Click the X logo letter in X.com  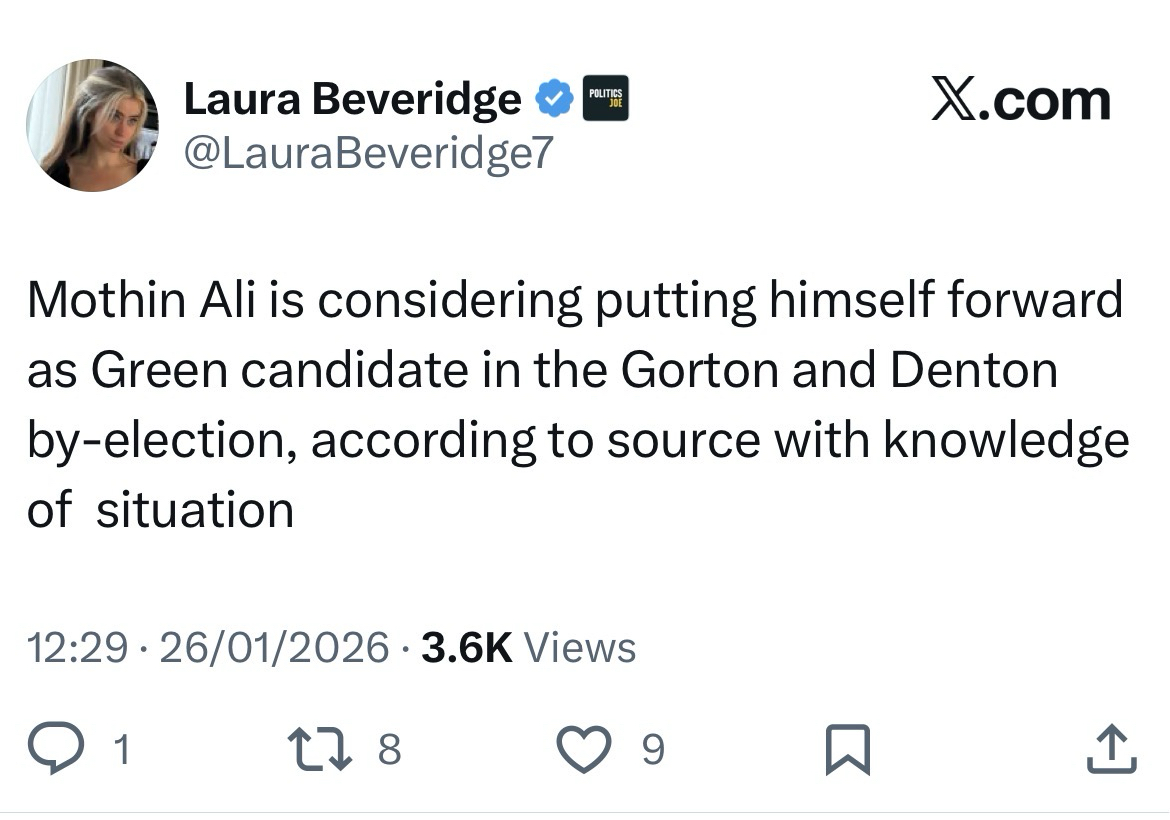coord(955,100)
